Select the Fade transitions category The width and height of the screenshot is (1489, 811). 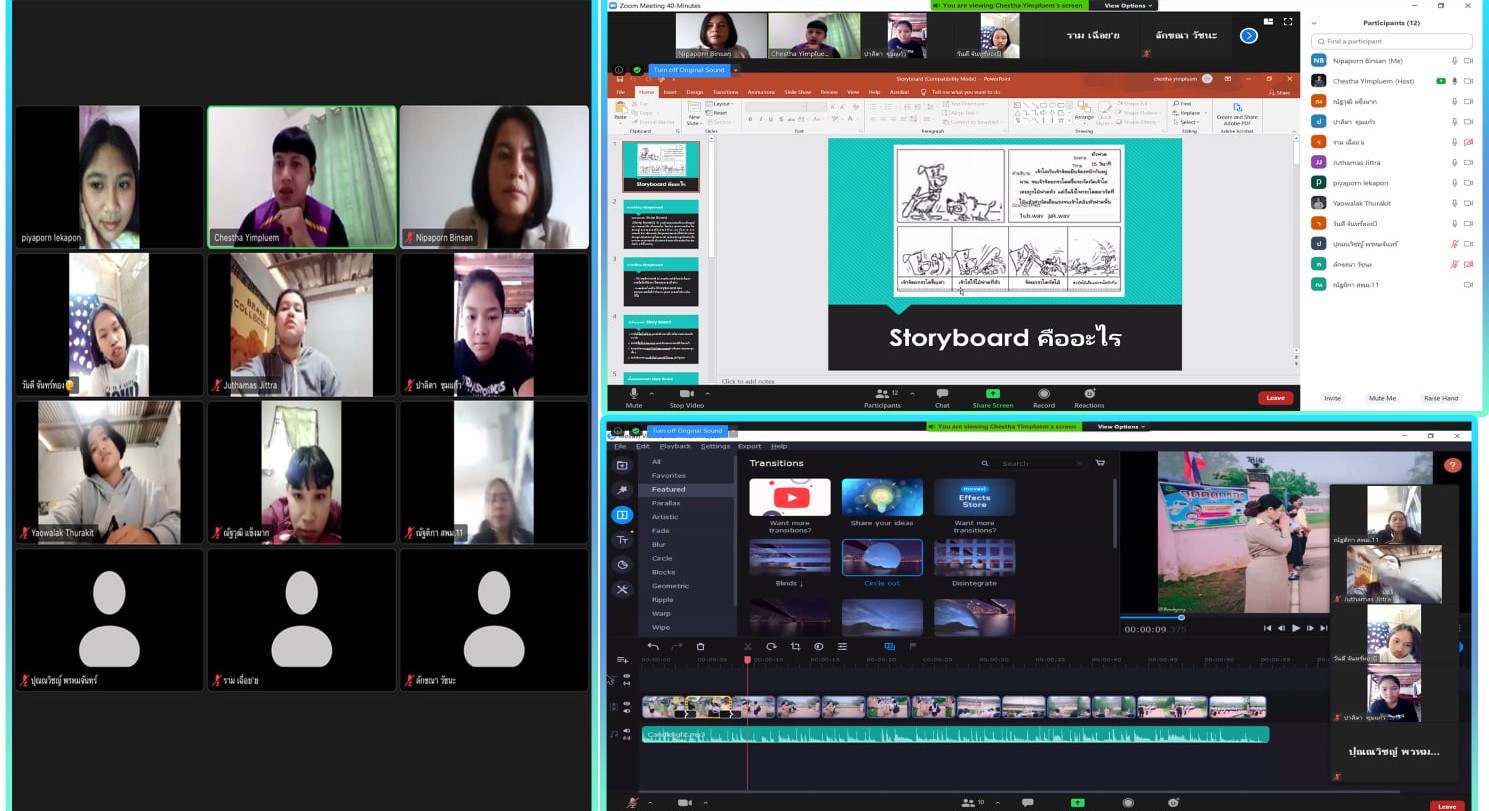click(x=661, y=531)
